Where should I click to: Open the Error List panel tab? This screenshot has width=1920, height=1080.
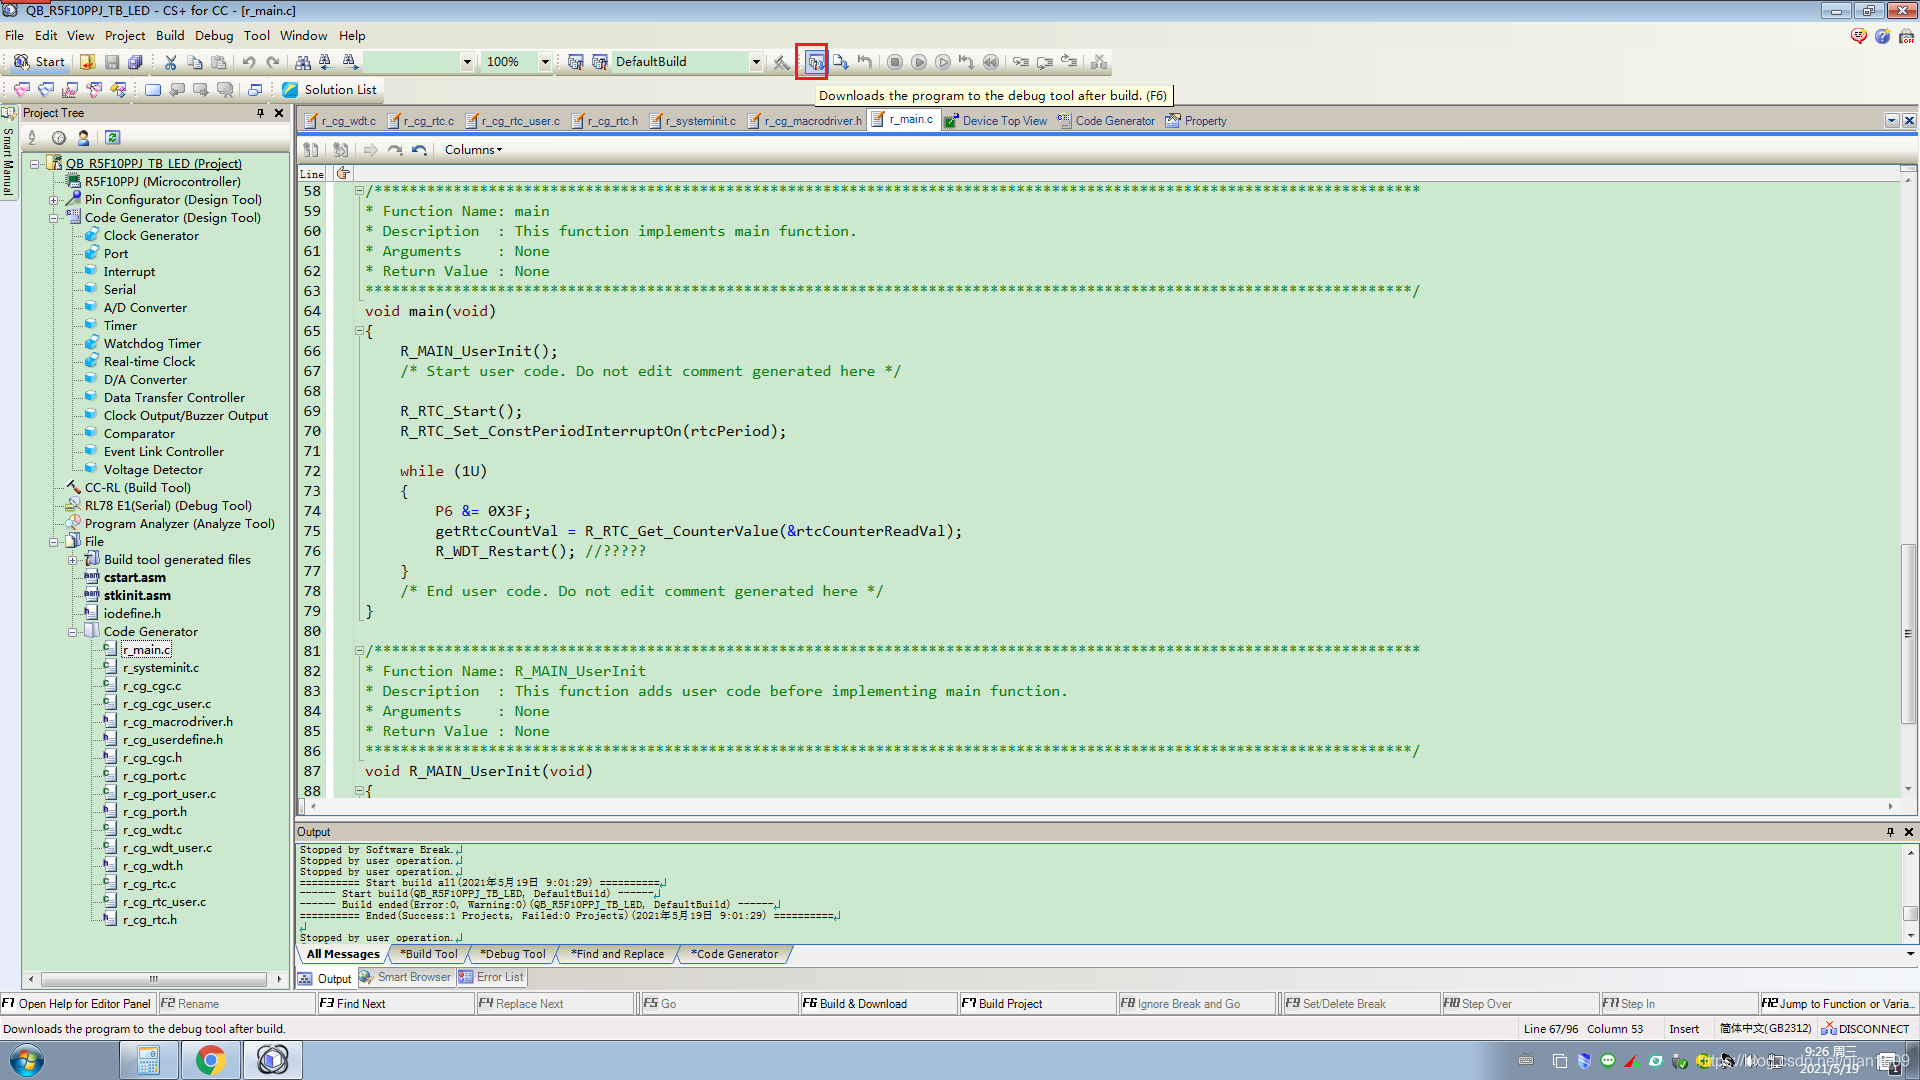[491, 978]
